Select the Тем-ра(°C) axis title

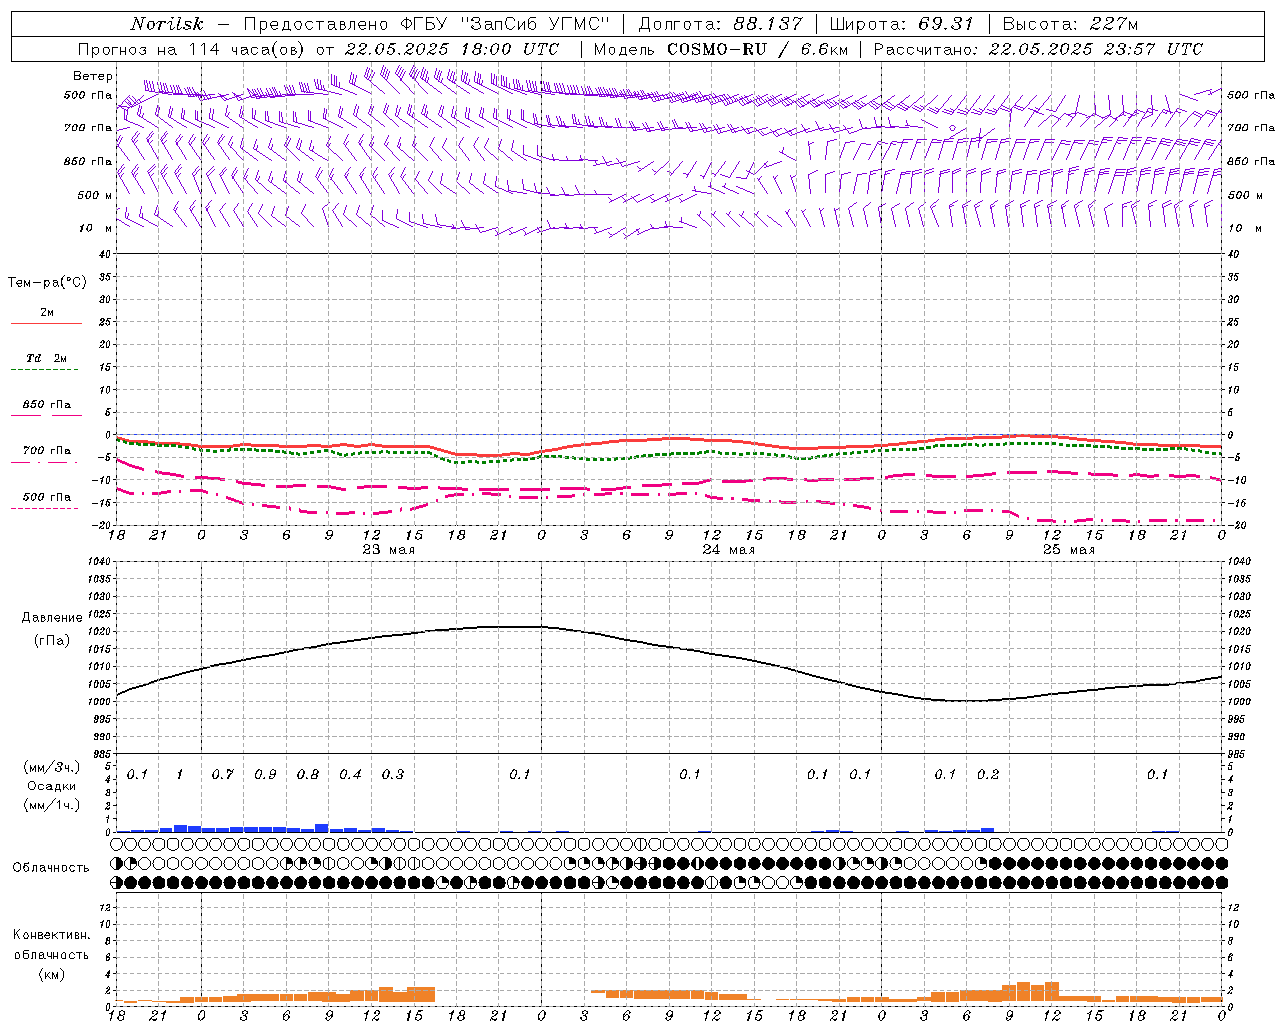pyautogui.click(x=47, y=283)
